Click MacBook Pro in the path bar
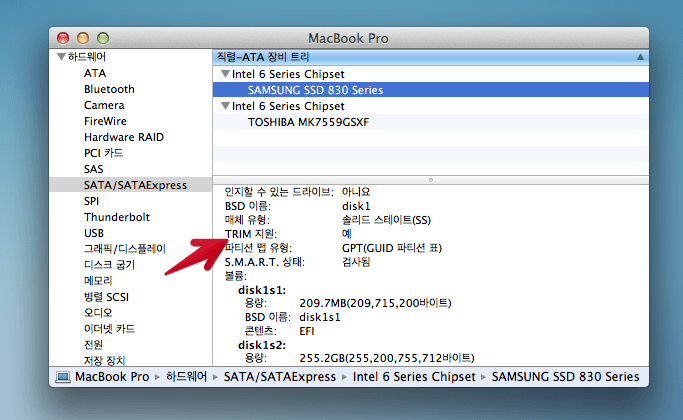Viewport: 683px width, 420px height. click(x=112, y=376)
